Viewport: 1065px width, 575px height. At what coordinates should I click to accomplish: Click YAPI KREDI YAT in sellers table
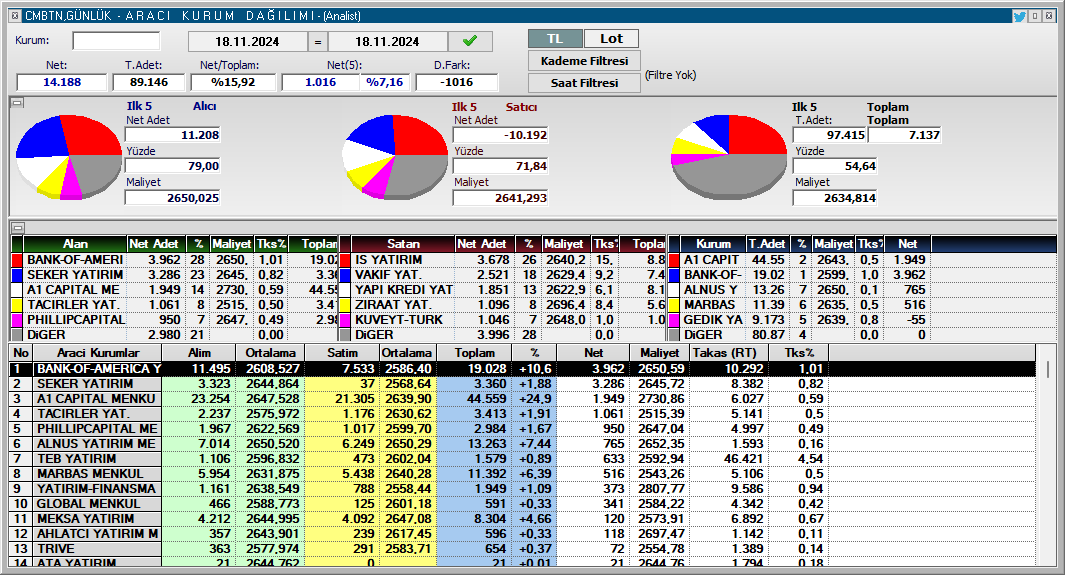click(x=403, y=290)
